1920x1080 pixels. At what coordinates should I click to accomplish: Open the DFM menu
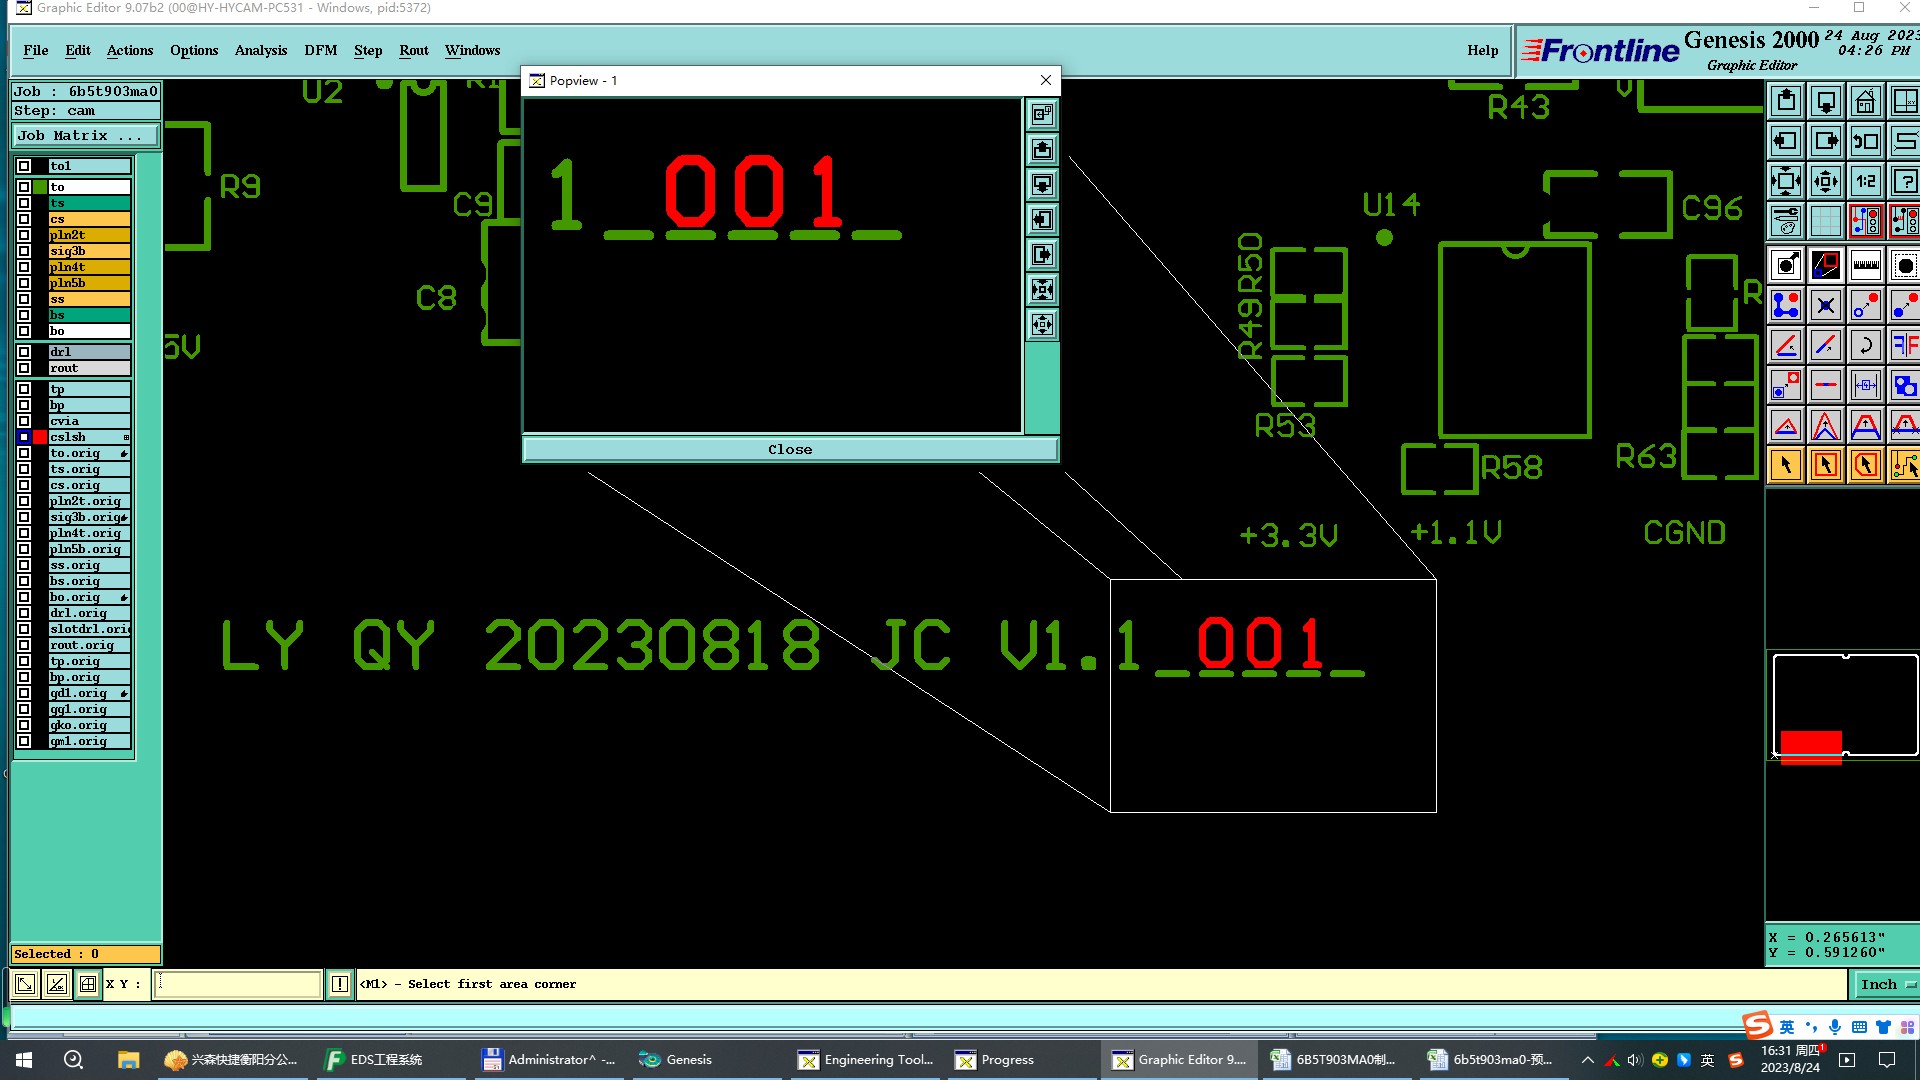tap(320, 51)
